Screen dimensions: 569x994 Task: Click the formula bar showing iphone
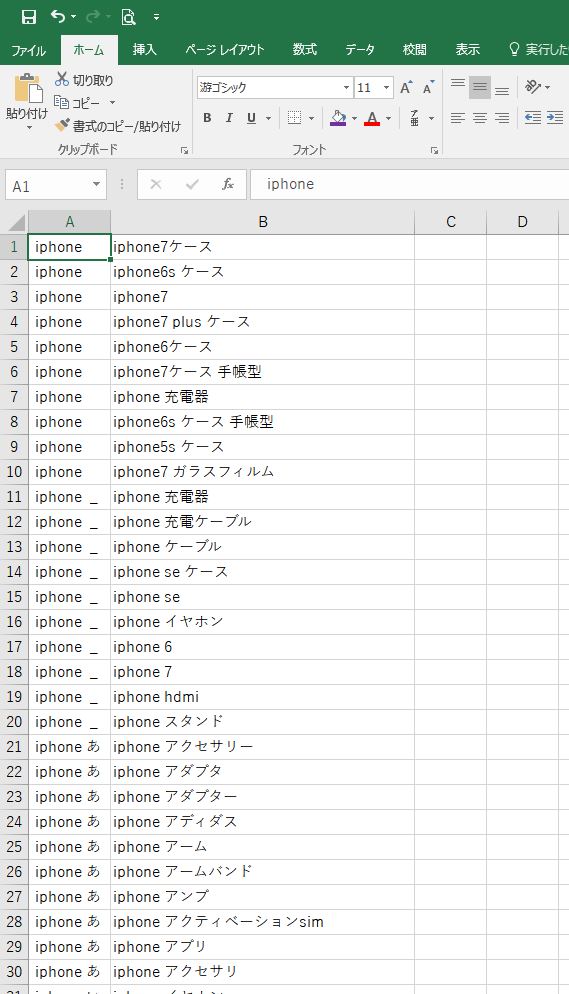coord(409,184)
